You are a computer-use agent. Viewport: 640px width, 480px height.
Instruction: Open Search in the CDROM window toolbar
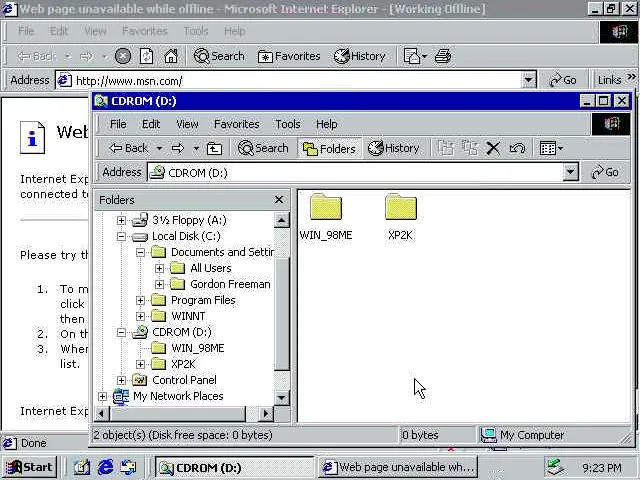click(263, 148)
